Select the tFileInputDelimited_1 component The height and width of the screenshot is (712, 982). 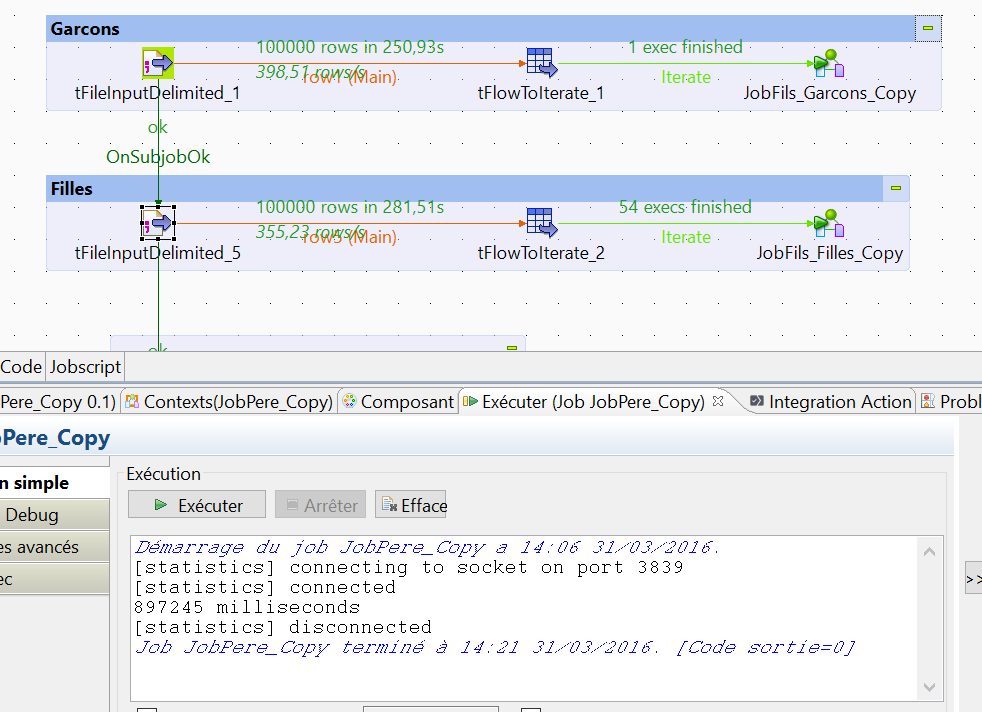pyautogui.click(x=158, y=62)
